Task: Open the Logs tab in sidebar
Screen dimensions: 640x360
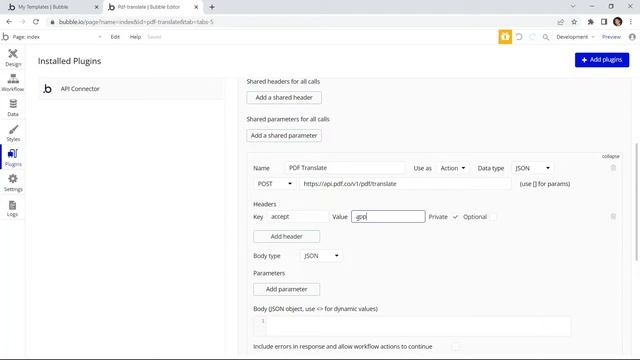Action: 13,208
